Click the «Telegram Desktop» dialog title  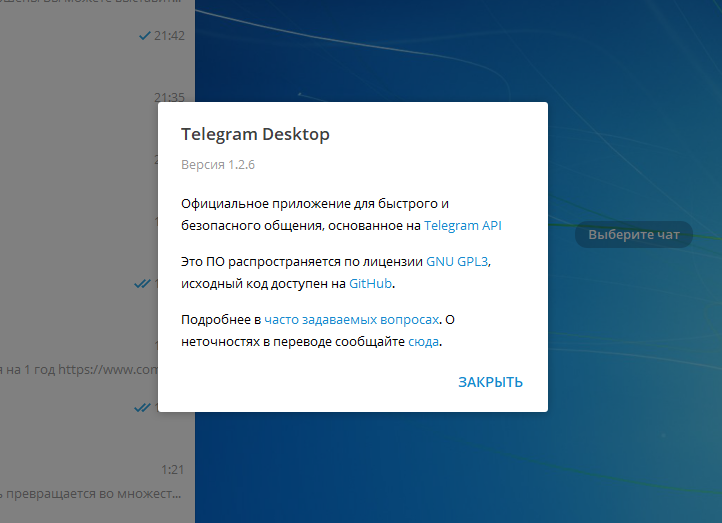(255, 134)
